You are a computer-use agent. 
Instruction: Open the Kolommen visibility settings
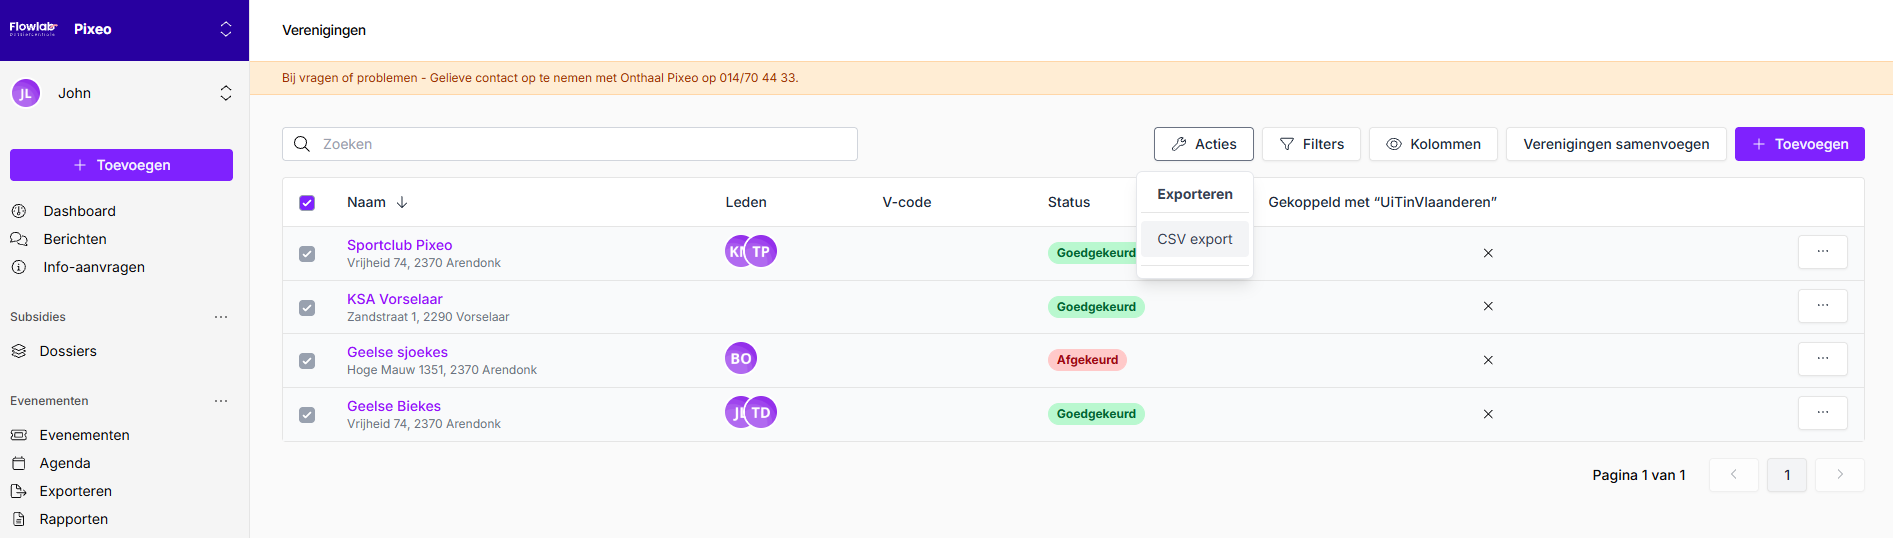click(1432, 144)
